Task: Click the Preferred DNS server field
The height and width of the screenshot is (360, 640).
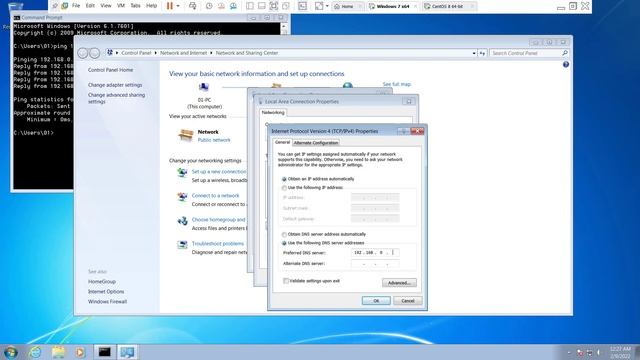Action: point(375,253)
